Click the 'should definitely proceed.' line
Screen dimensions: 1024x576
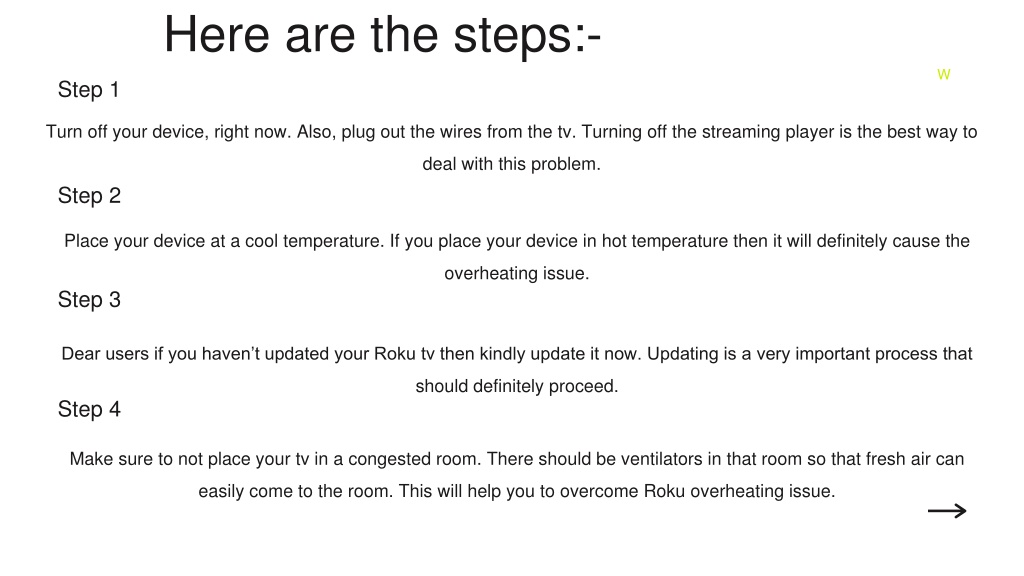pyautogui.click(x=517, y=386)
